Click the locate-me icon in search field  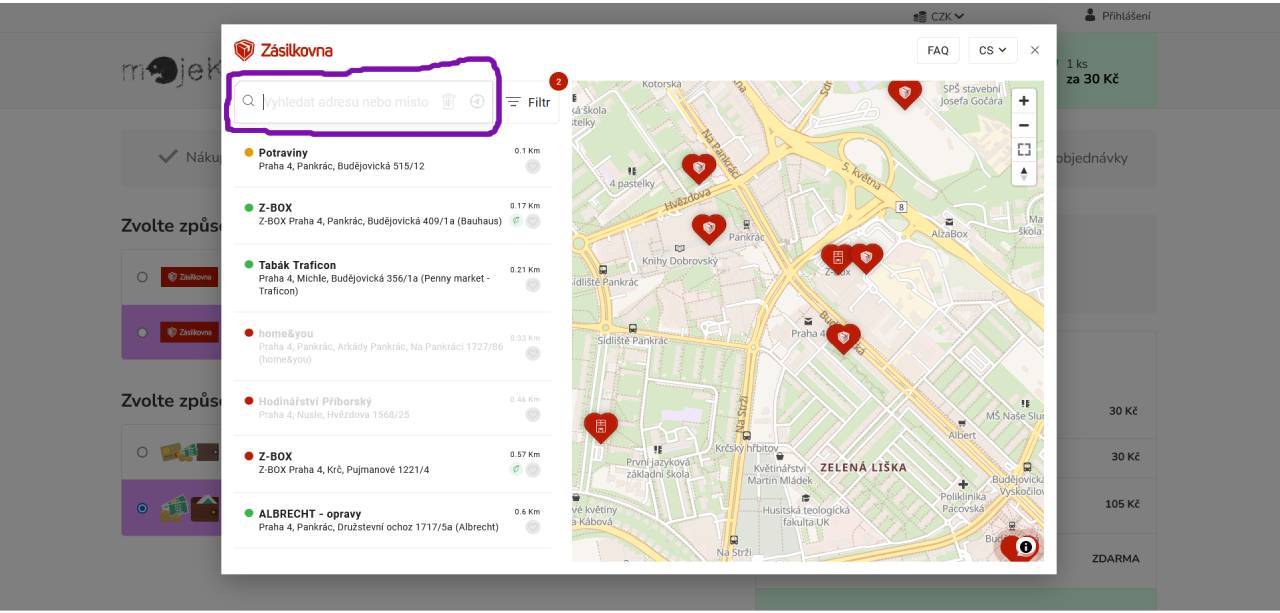477,101
